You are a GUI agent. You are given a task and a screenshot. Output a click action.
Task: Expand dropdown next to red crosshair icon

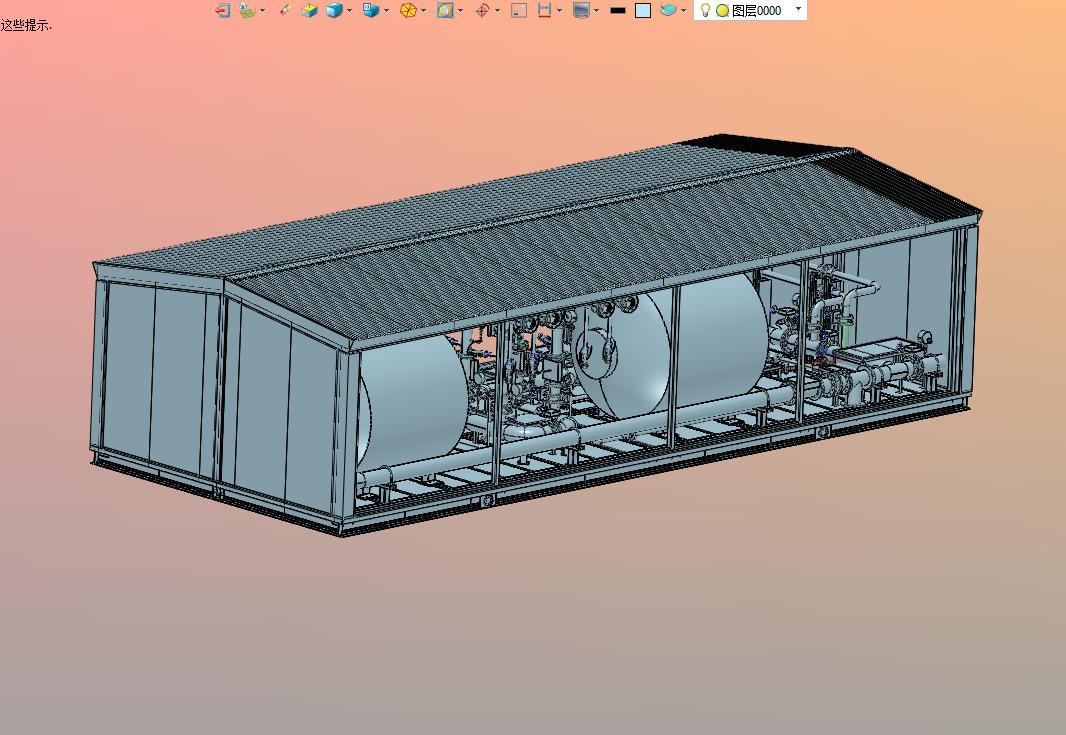click(x=497, y=10)
